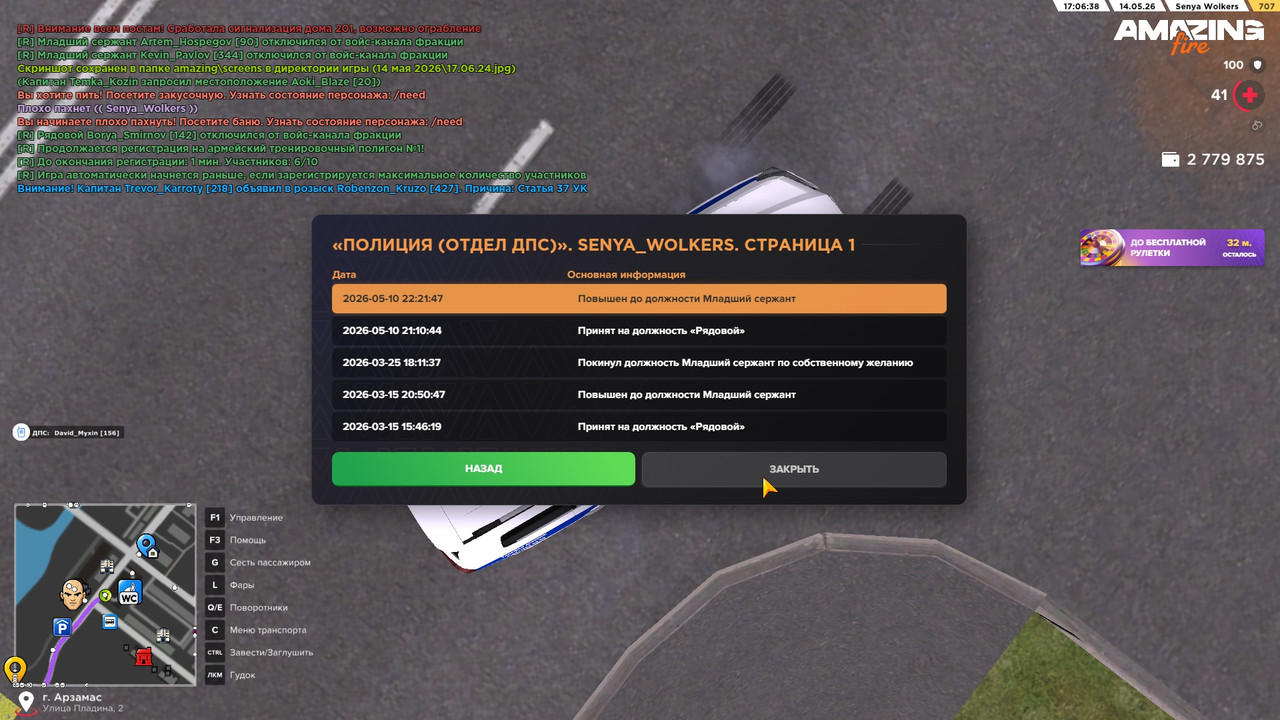
Task: Click the ЛКМ key badge for Гудок
Action: point(215,675)
